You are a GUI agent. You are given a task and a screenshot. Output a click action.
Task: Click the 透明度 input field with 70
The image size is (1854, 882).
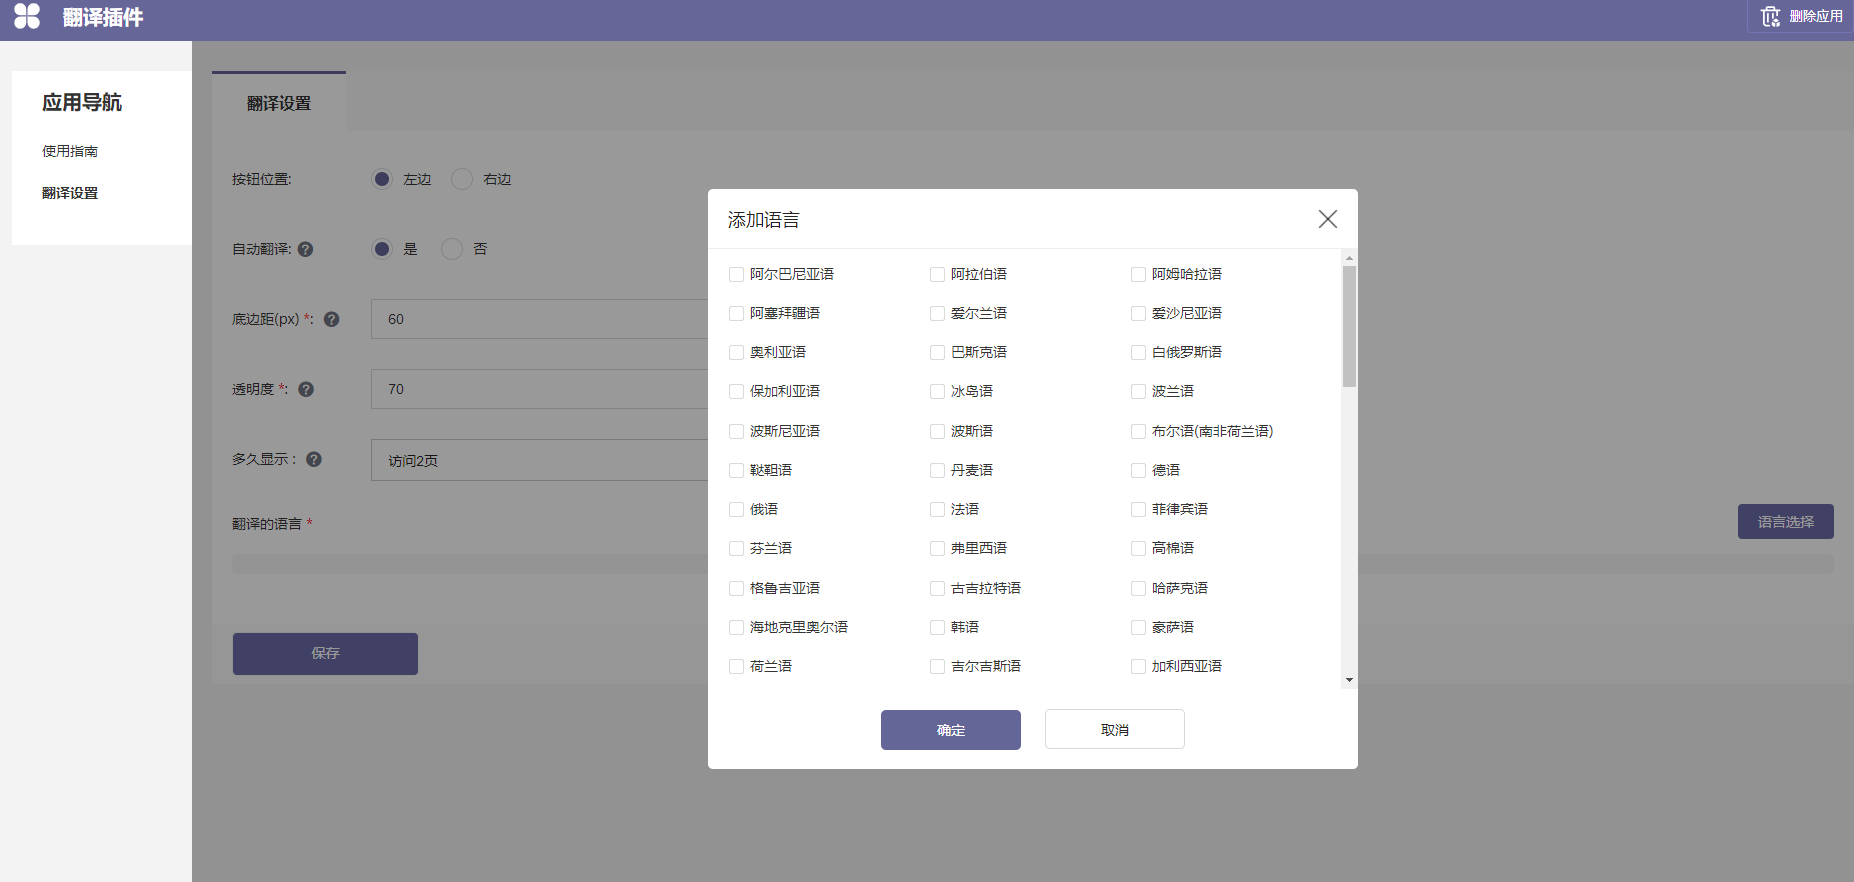click(540, 389)
